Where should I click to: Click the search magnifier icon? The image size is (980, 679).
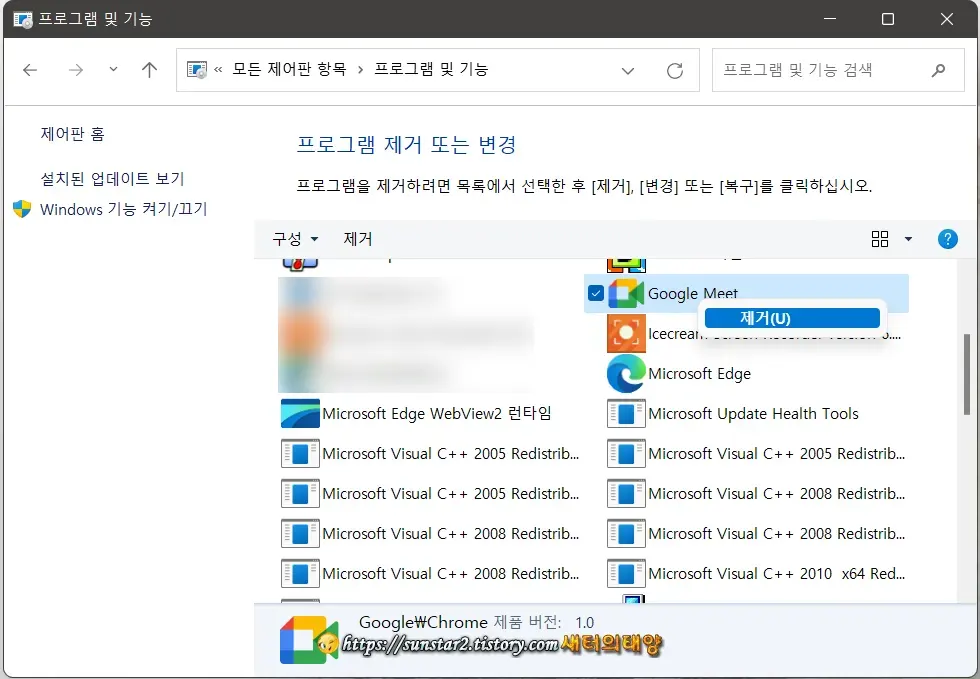(938, 71)
